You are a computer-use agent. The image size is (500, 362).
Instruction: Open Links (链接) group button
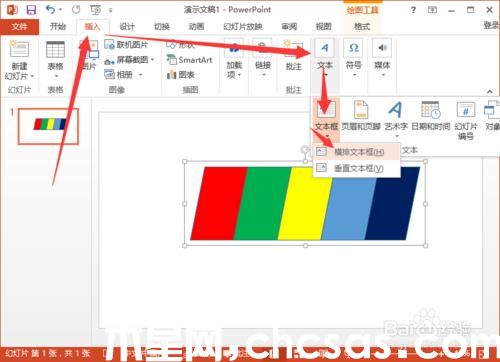(x=263, y=58)
